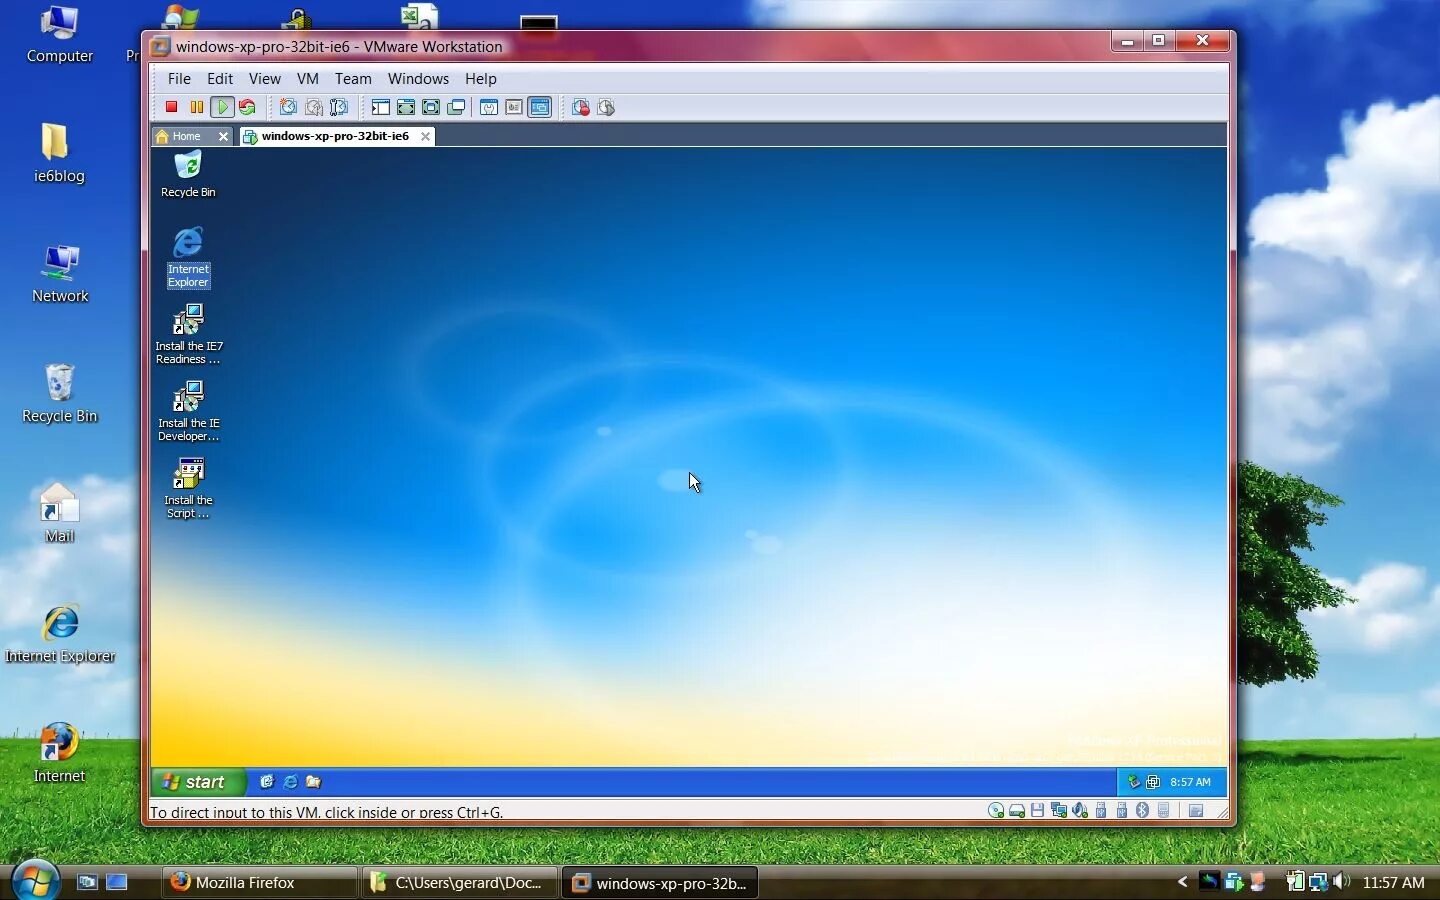The height and width of the screenshot is (900, 1440).
Task: Select Recycle Bin inside the XP guest
Action: coord(188,174)
